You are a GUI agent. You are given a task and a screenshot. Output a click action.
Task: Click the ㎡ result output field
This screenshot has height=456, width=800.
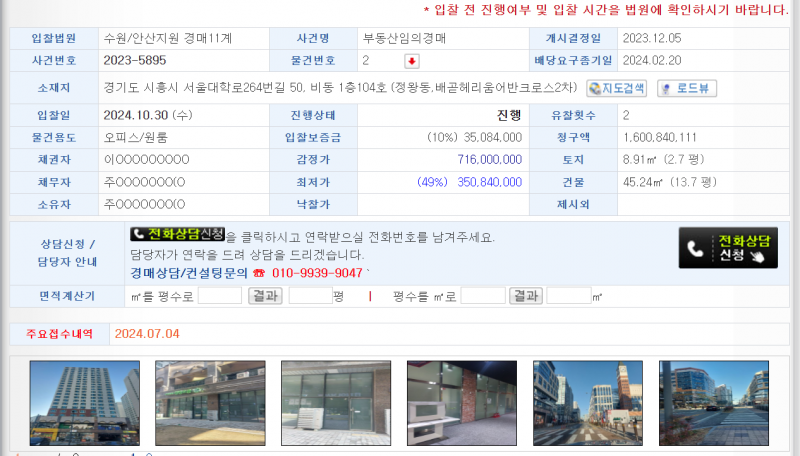click(x=569, y=296)
